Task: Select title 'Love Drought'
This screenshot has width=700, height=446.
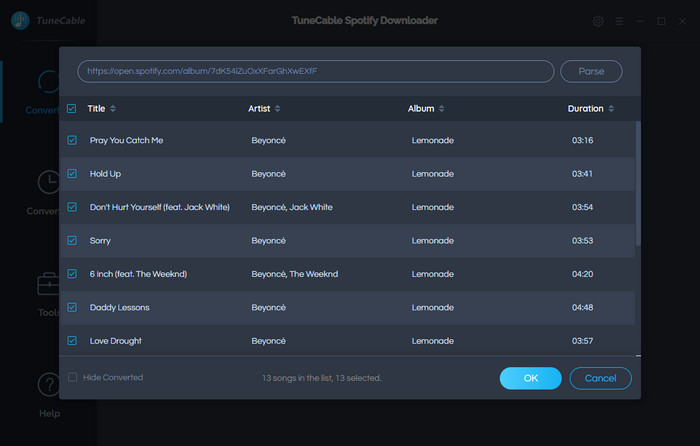Action: (x=116, y=341)
